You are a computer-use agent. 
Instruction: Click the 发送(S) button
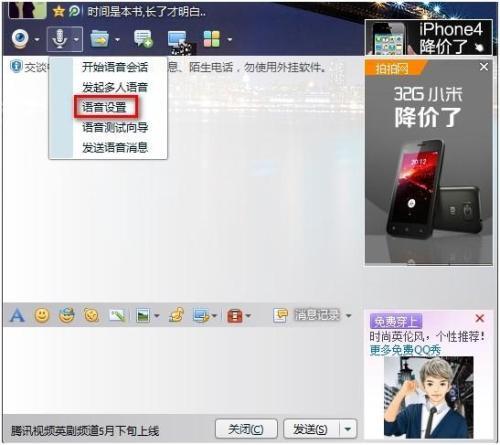click(x=310, y=429)
